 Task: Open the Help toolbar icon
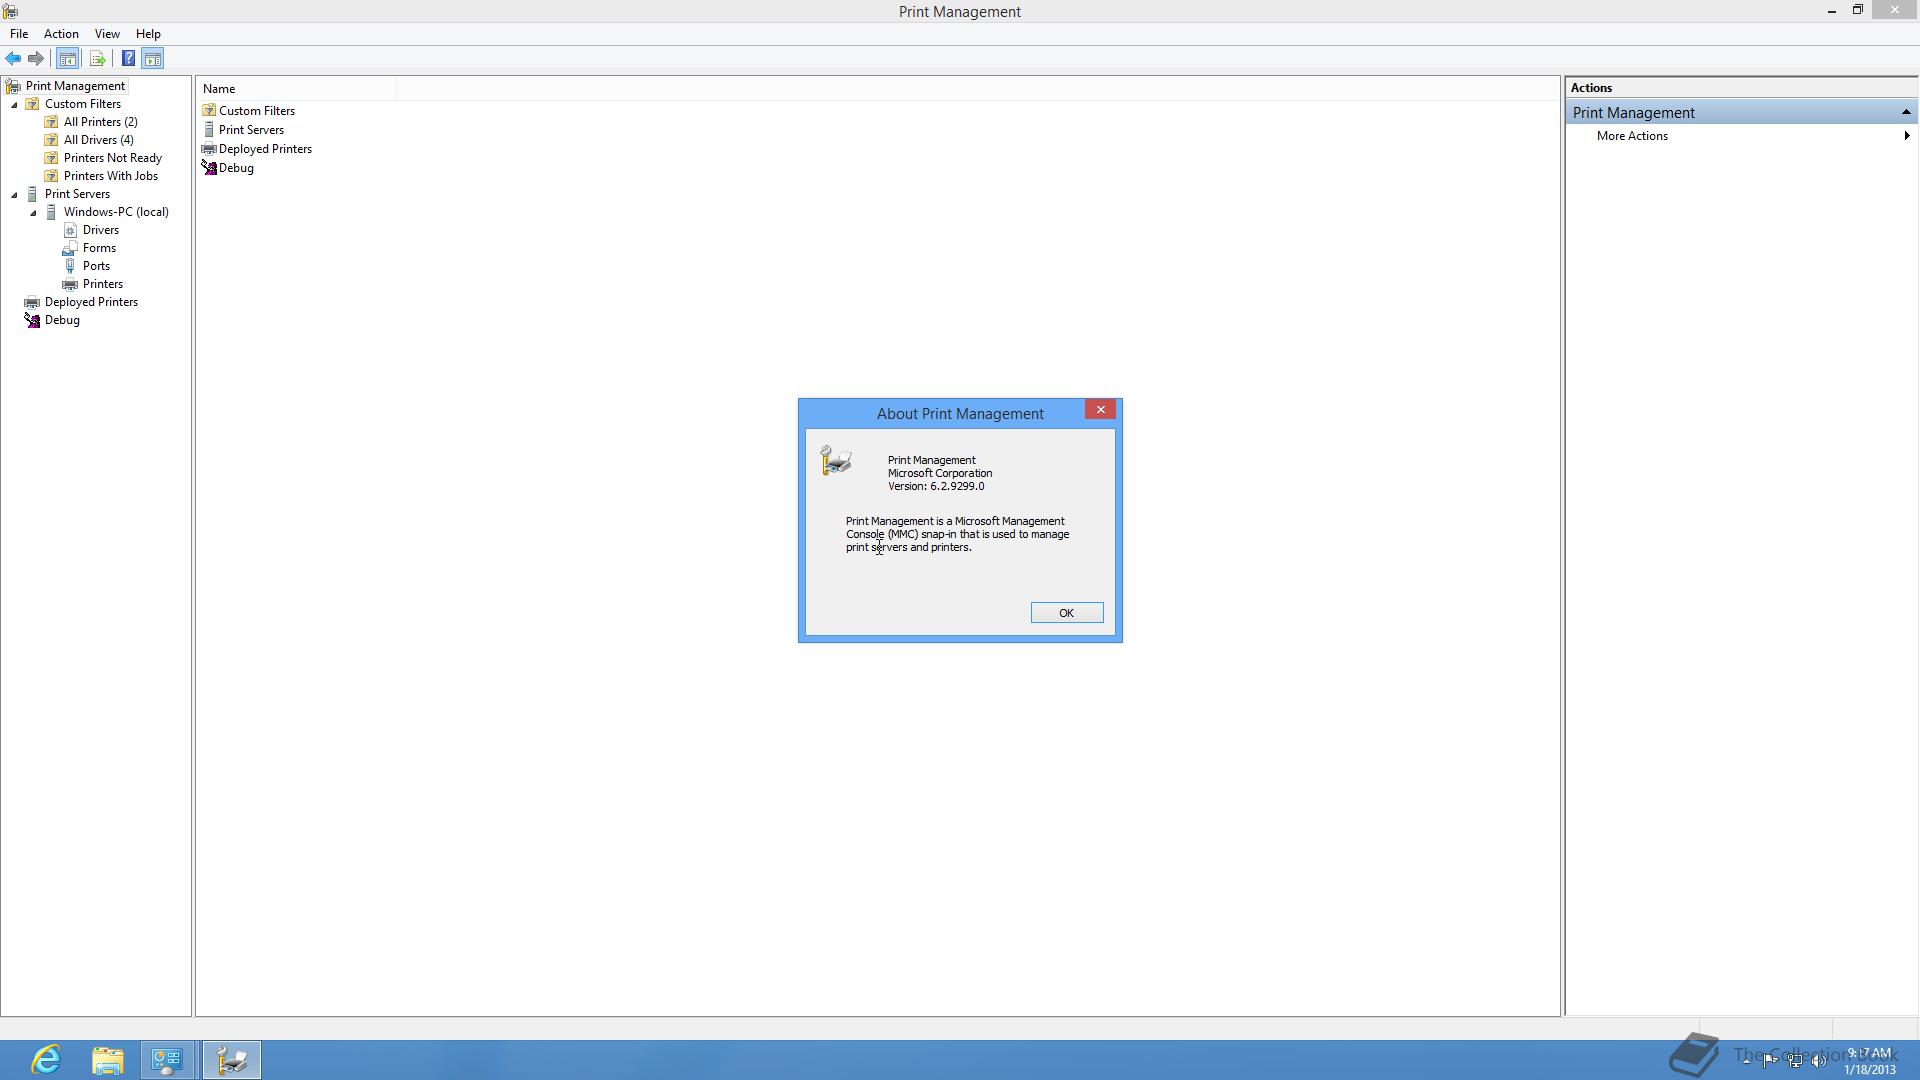(x=128, y=59)
